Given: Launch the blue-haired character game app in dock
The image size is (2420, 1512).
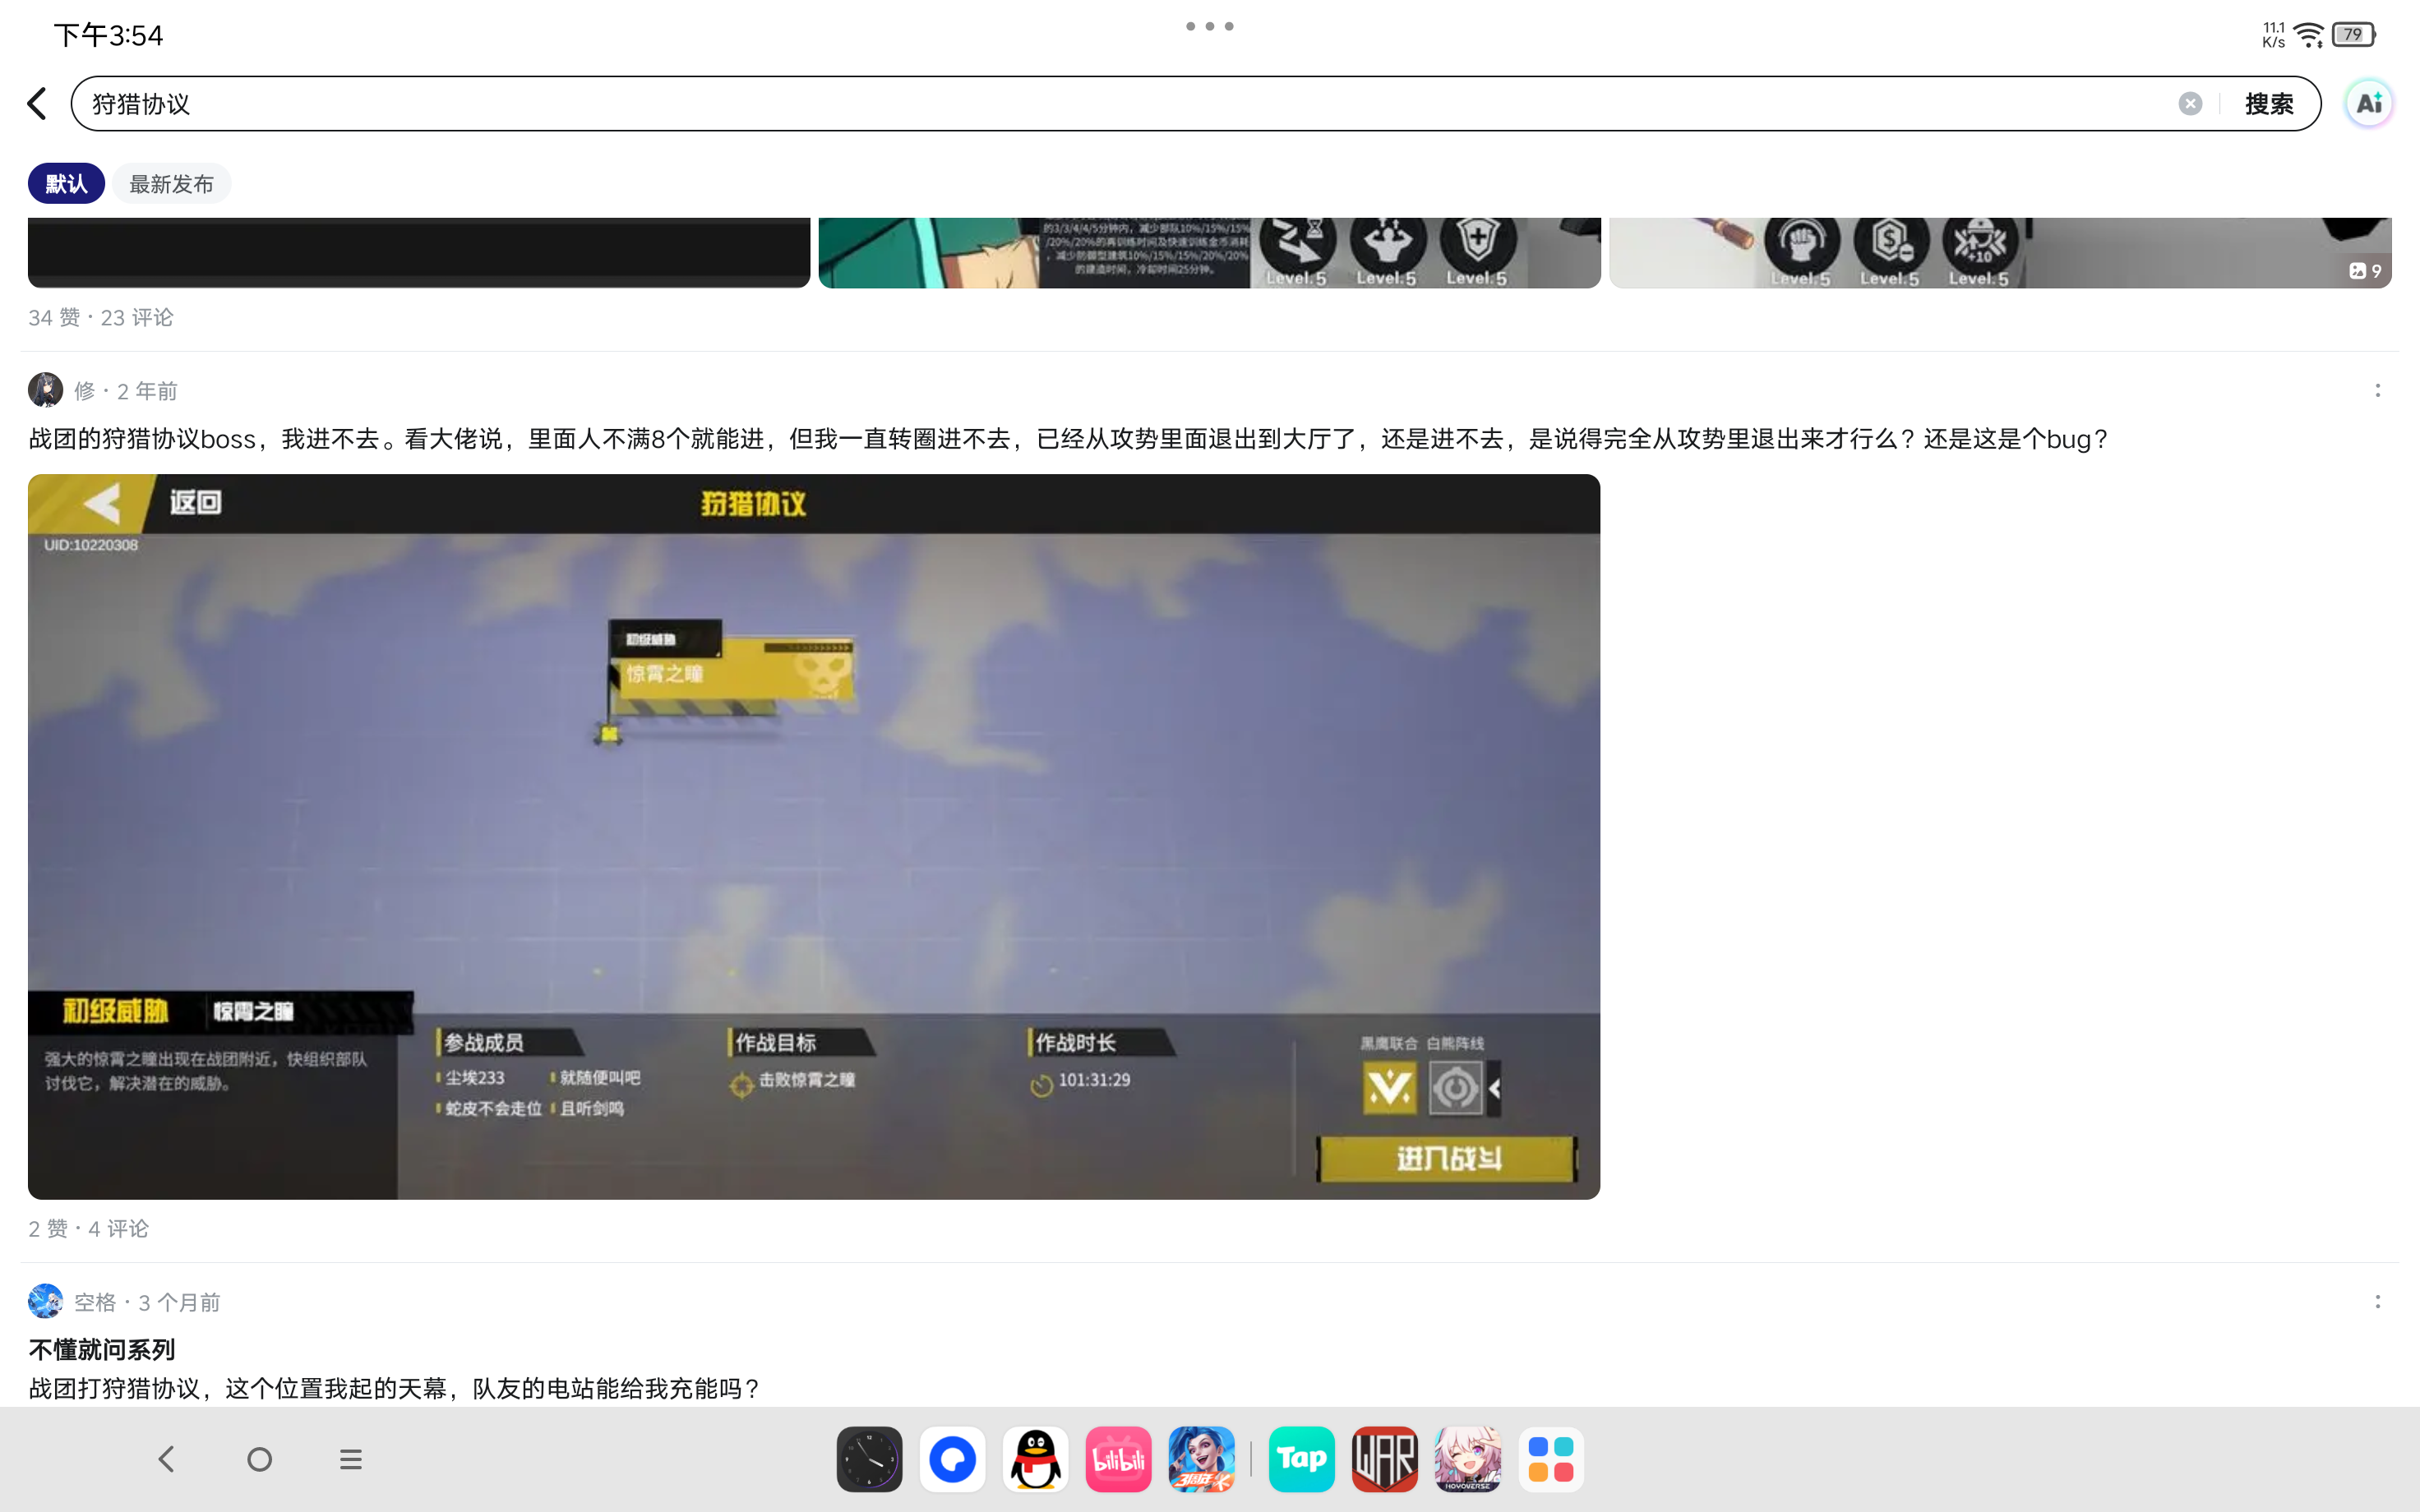Looking at the screenshot, I should click(1201, 1459).
